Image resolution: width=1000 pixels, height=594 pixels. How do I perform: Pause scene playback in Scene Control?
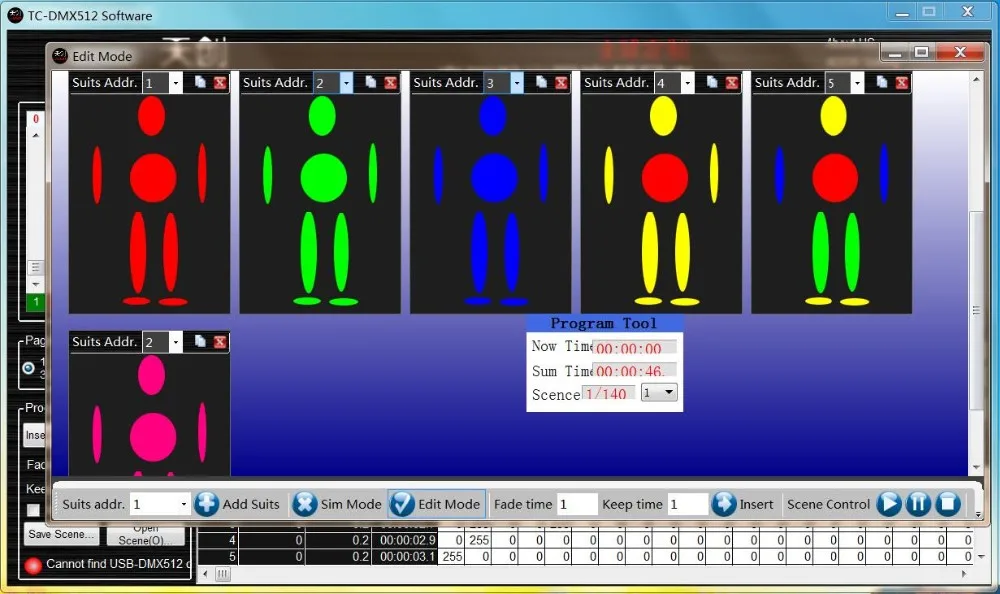click(x=918, y=504)
